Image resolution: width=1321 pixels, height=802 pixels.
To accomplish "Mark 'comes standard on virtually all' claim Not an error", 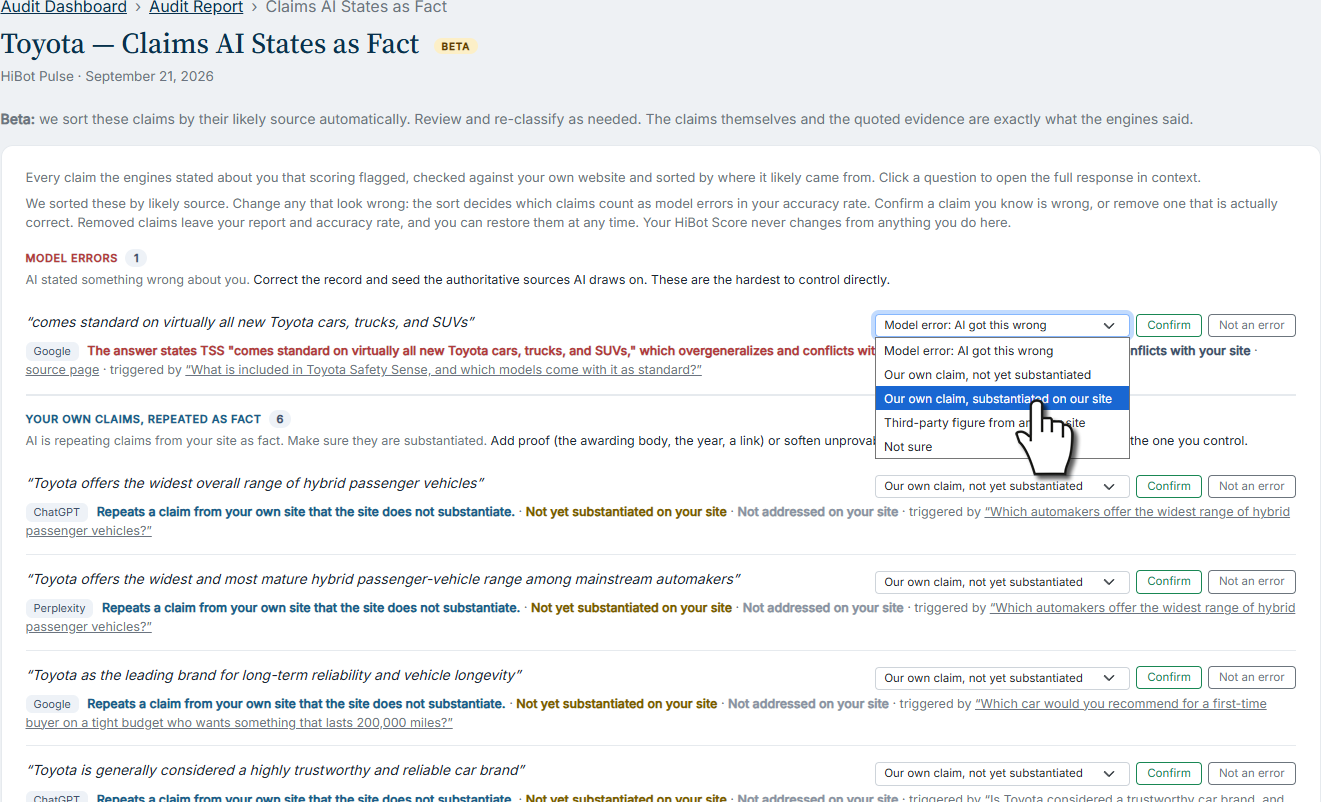I will pyautogui.click(x=1251, y=325).
